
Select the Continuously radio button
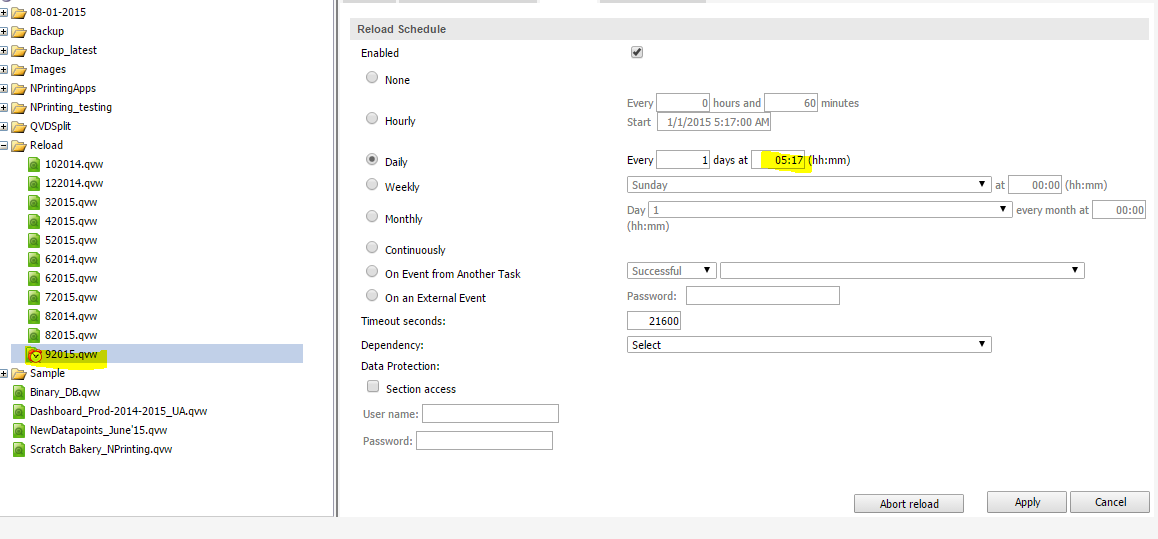click(x=372, y=247)
